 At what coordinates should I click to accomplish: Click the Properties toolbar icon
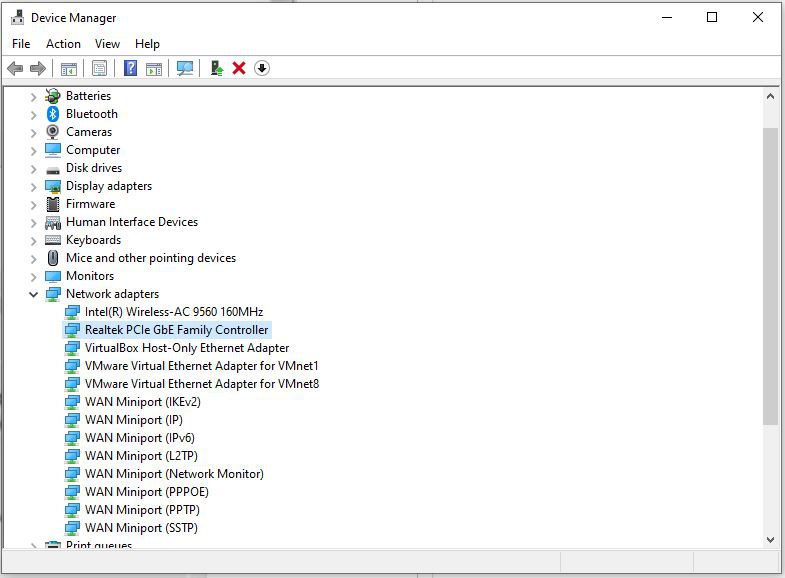point(99,68)
